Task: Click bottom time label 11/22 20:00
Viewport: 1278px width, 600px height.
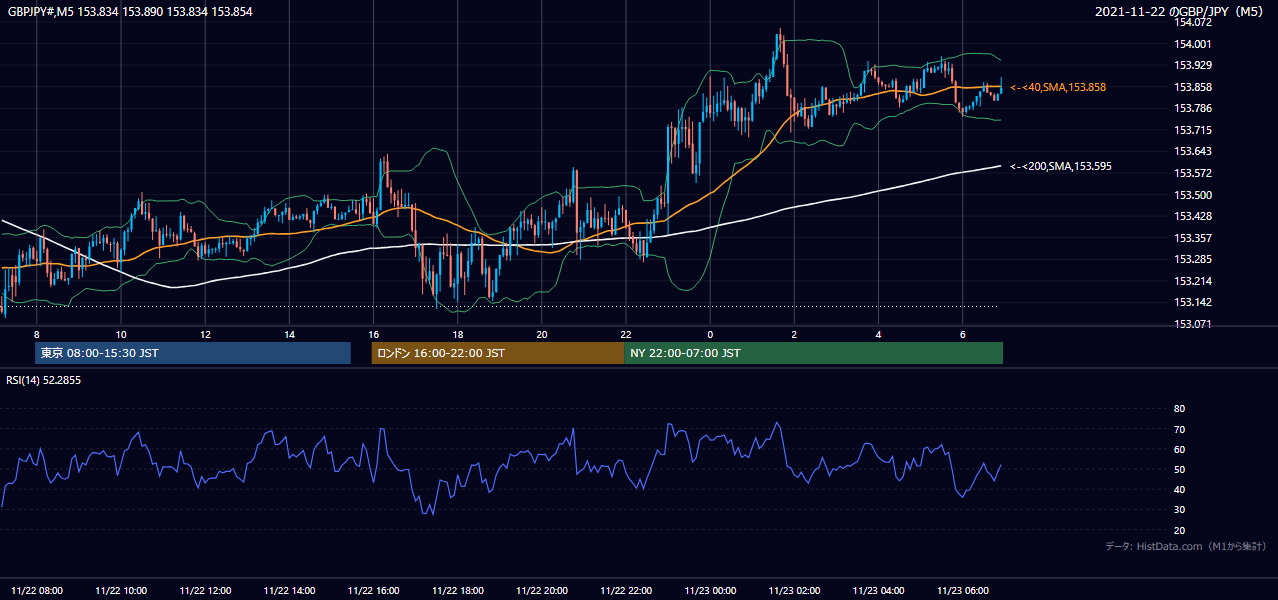Action: point(541,591)
